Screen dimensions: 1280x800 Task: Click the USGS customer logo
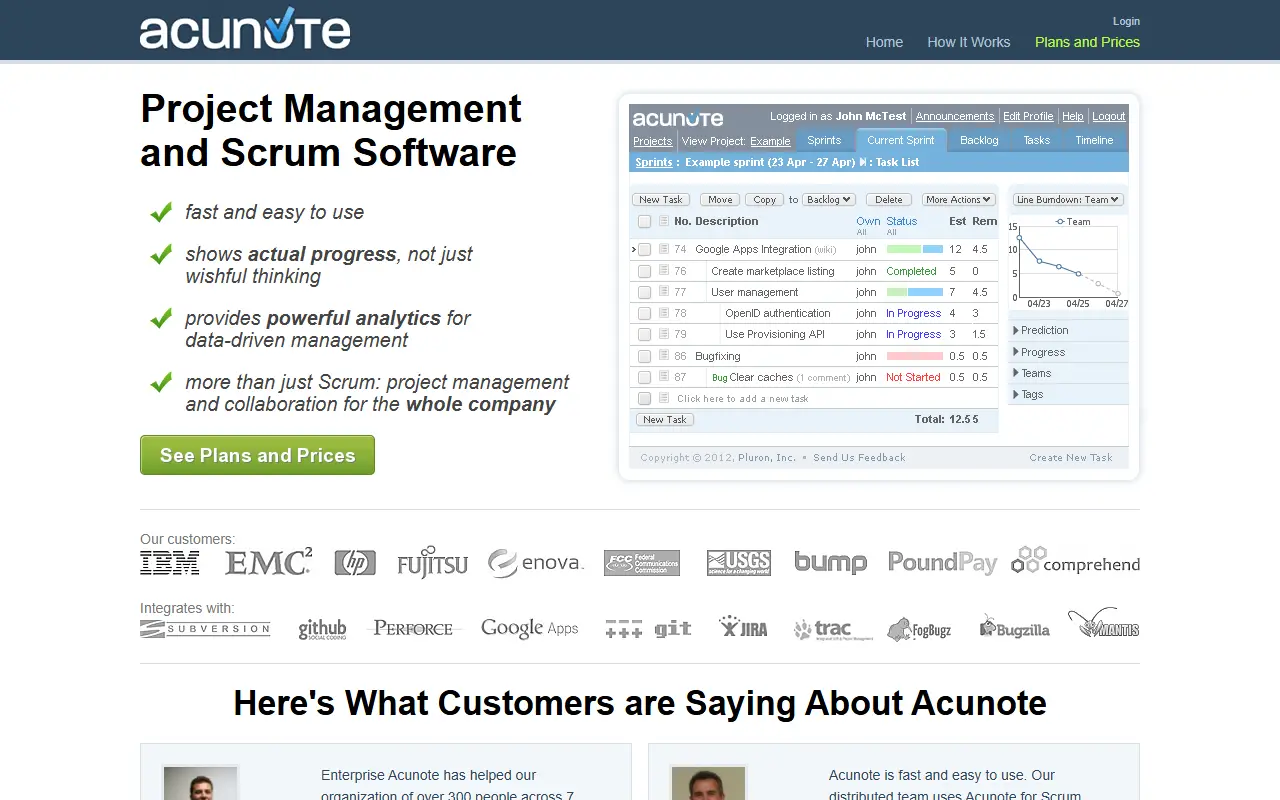pos(738,563)
